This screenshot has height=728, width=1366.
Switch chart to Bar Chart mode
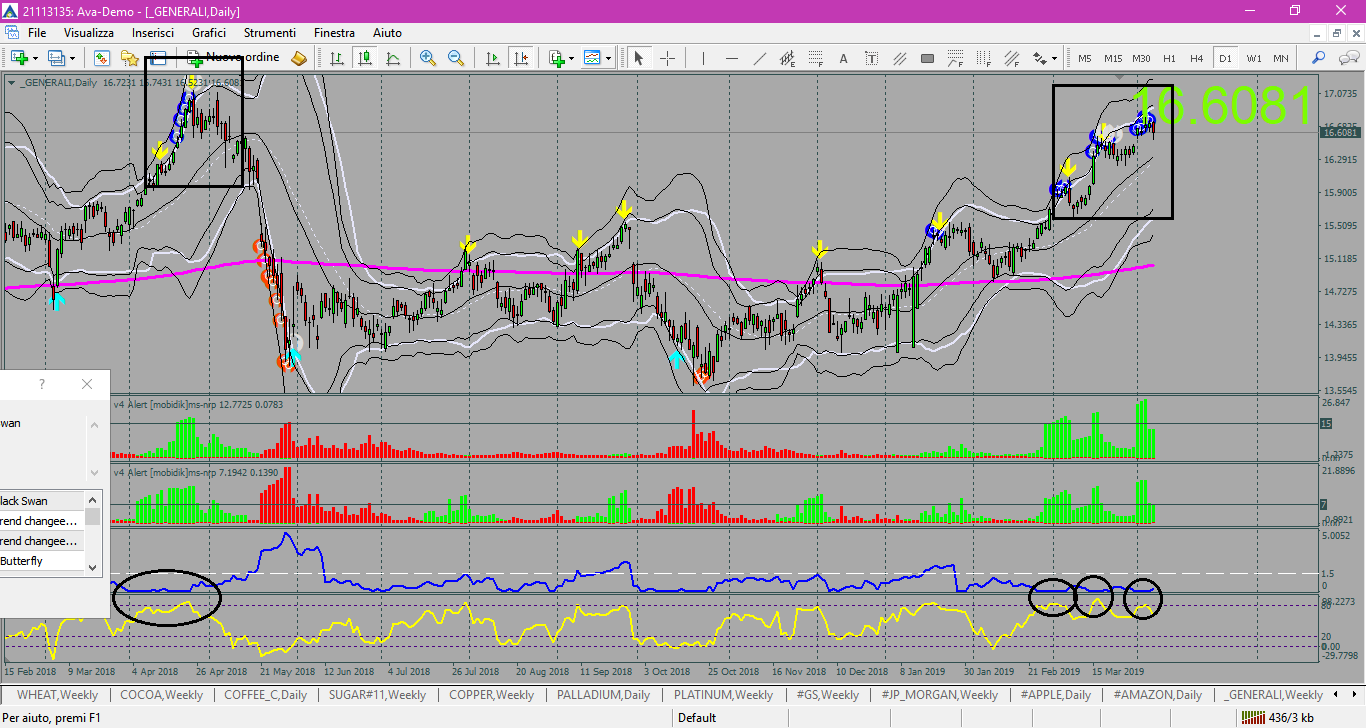click(337, 58)
